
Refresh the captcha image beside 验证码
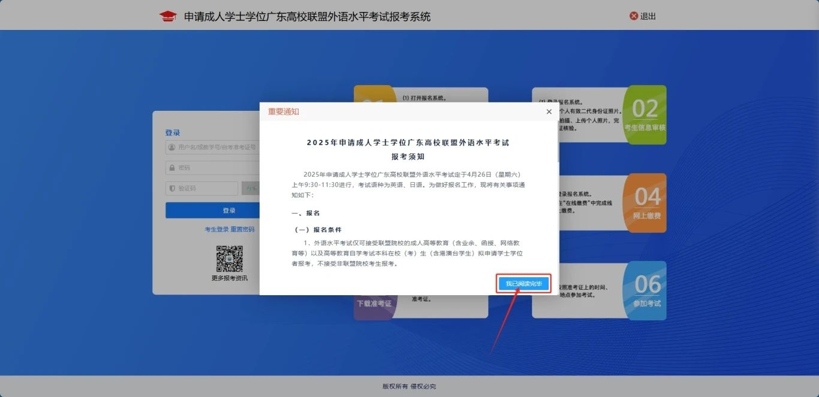tap(251, 189)
